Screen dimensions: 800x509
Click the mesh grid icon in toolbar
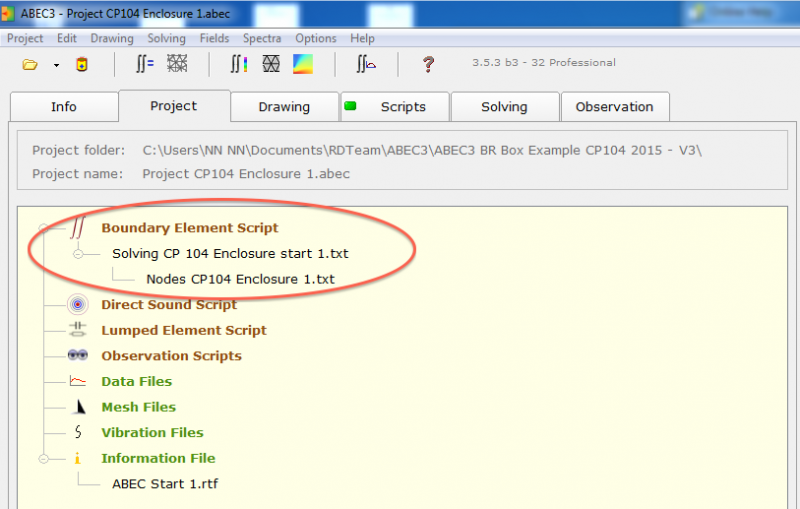pyautogui.click(x=177, y=65)
